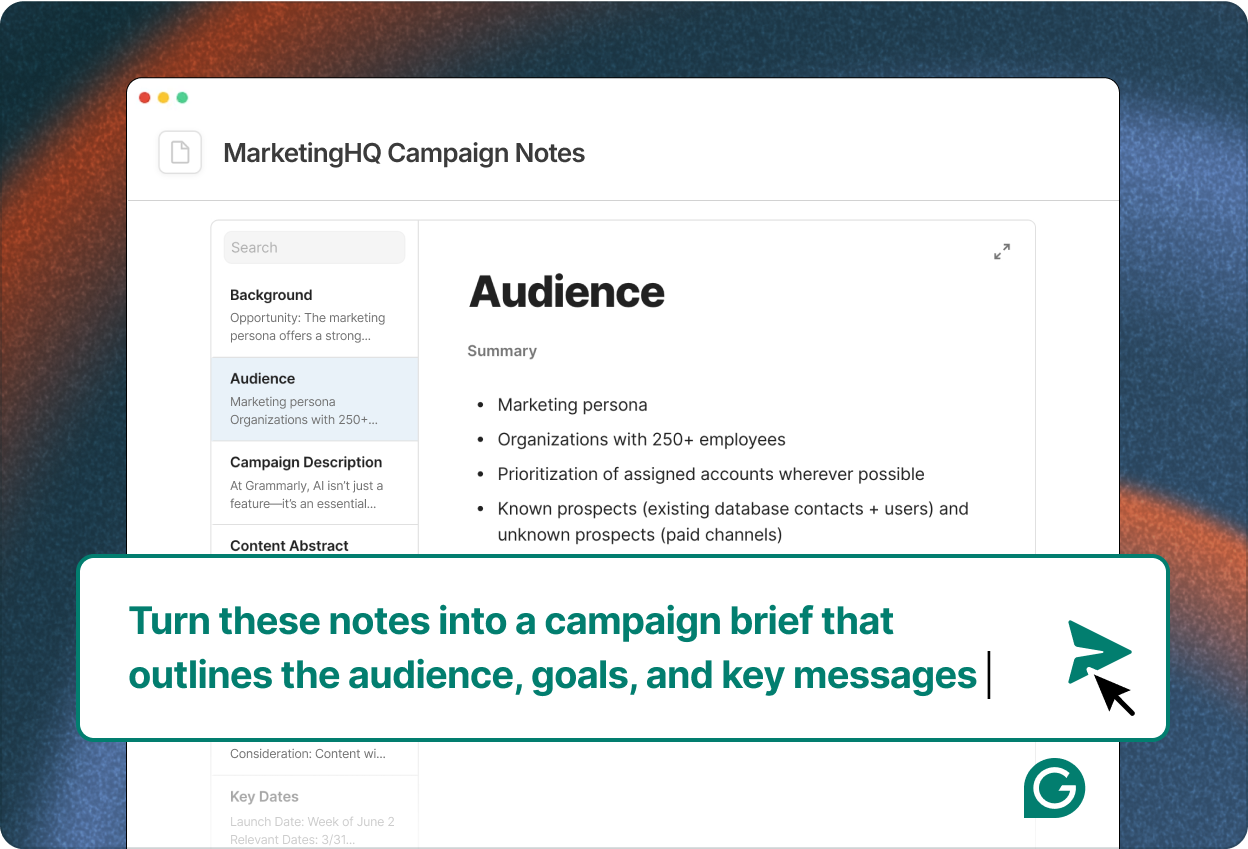Close the window with the red button

pyautogui.click(x=145, y=97)
